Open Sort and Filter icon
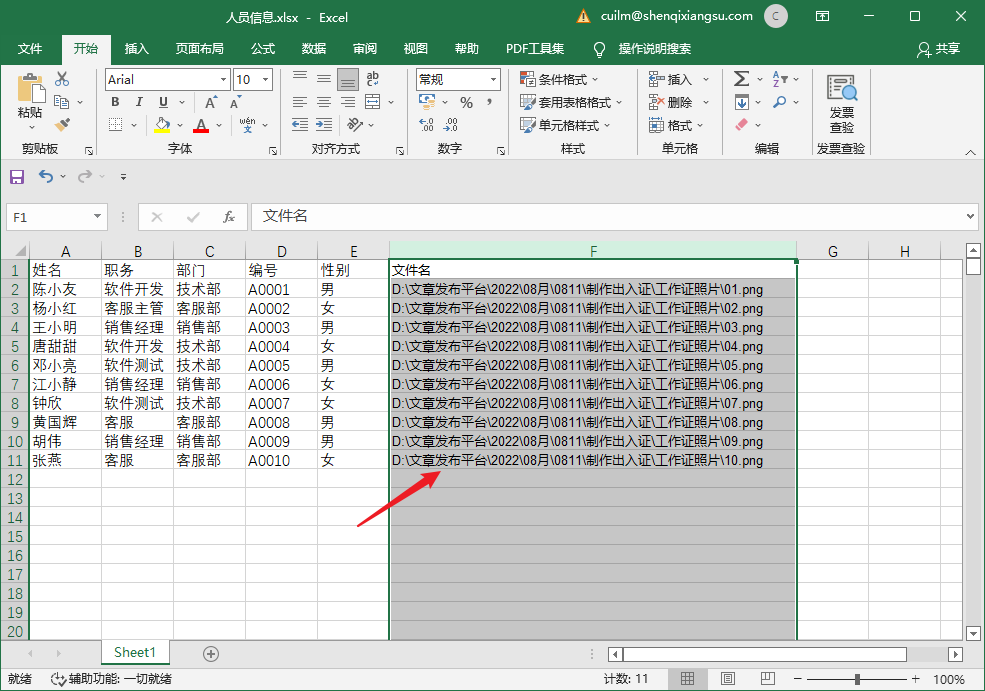Viewport: 985px width, 691px height. point(780,79)
